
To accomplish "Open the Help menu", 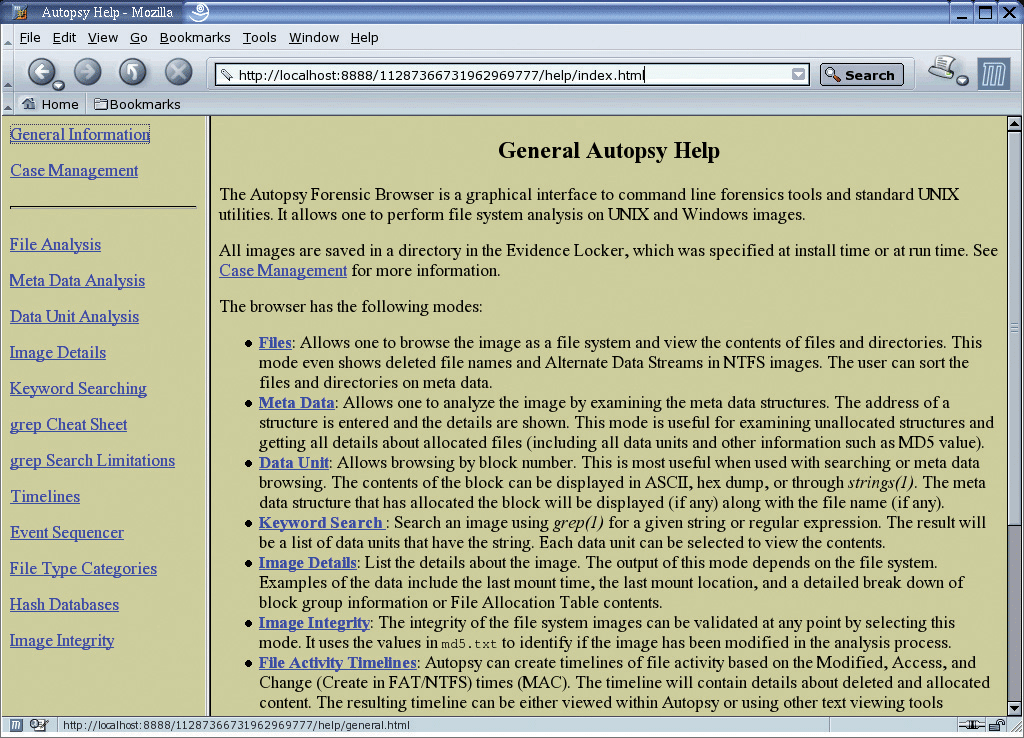I will 364,38.
